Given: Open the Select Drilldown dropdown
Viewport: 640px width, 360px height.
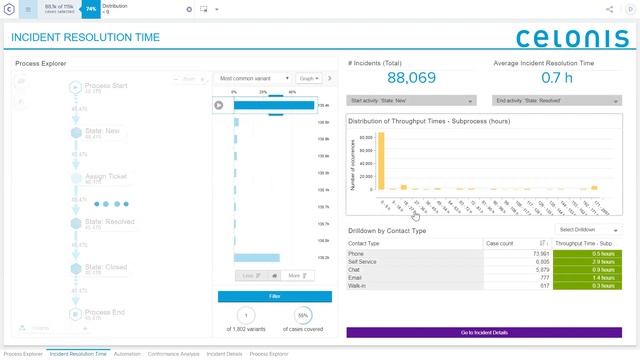Looking at the screenshot, I should click(588, 230).
